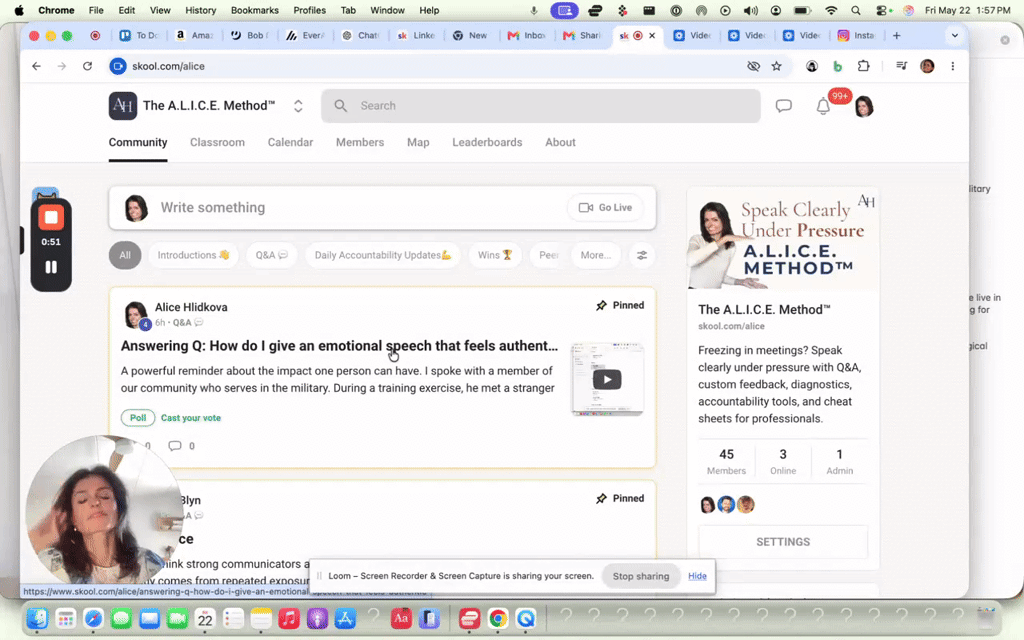Open the Music app in the dock
The width and height of the screenshot is (1024, 640).
pos(289,618)
